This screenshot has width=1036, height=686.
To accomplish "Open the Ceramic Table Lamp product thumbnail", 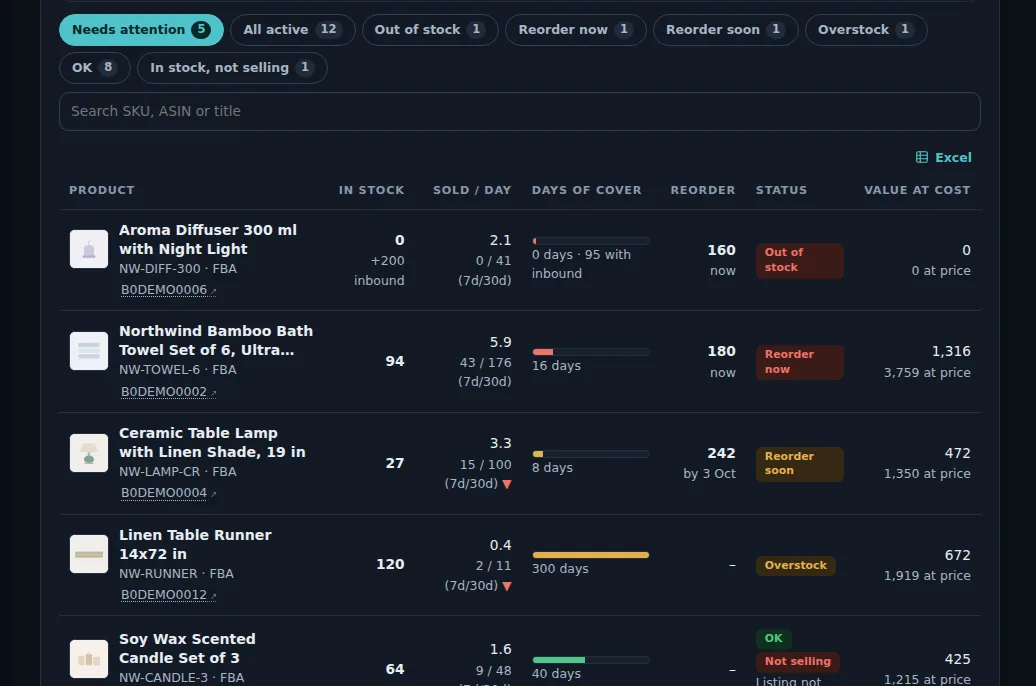I will [89, 453].
